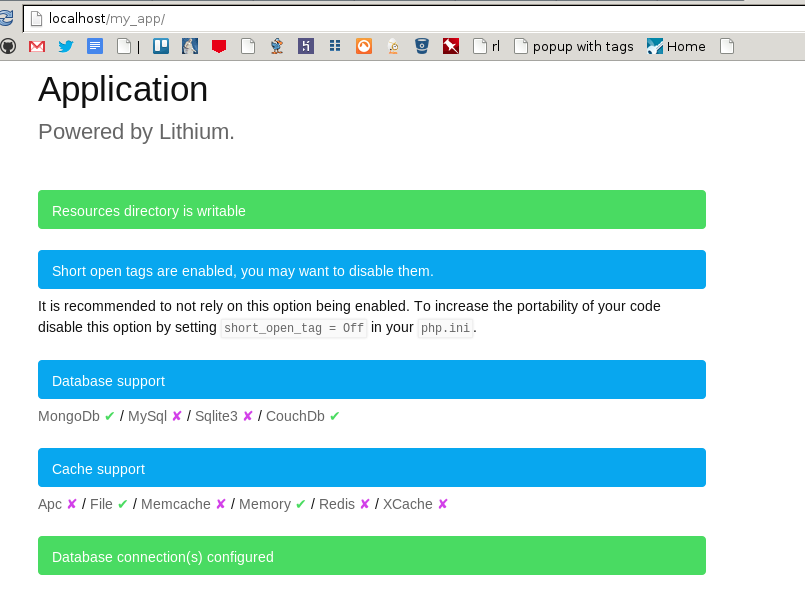
Task: Open the Twitter bookmark
Action: point(66,46)
